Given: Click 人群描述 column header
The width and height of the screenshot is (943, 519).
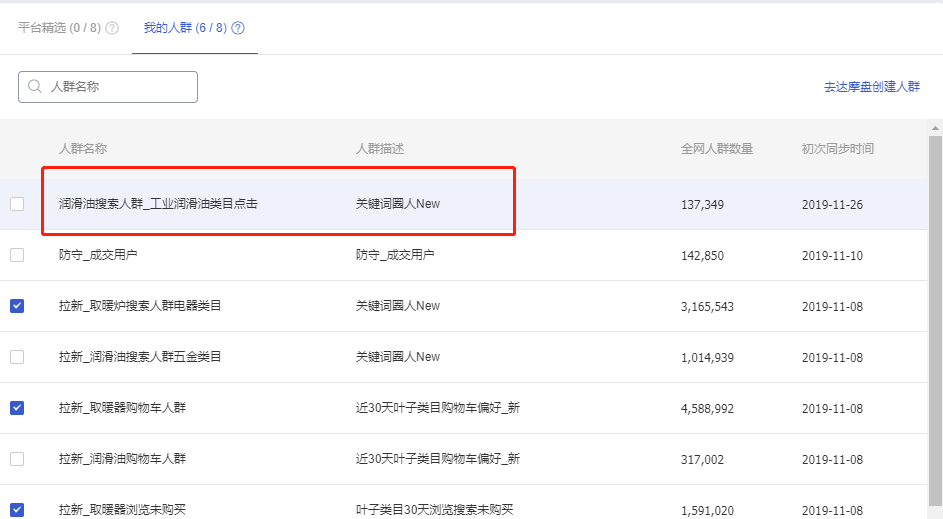Looking at the screenshot, I should pos(380,149).
